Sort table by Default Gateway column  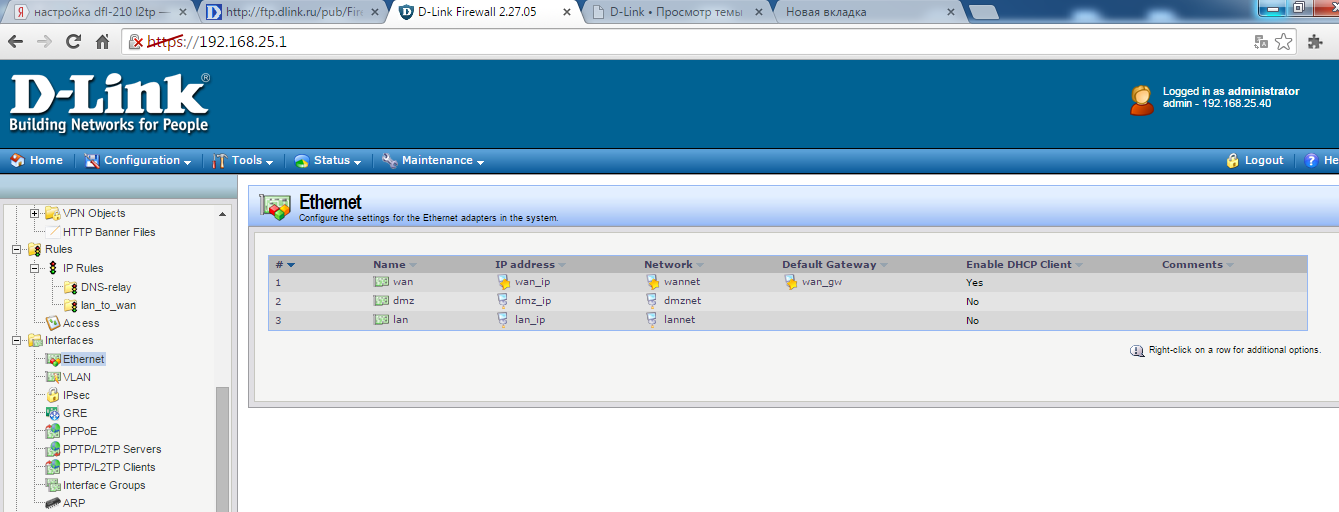point(835,265)
